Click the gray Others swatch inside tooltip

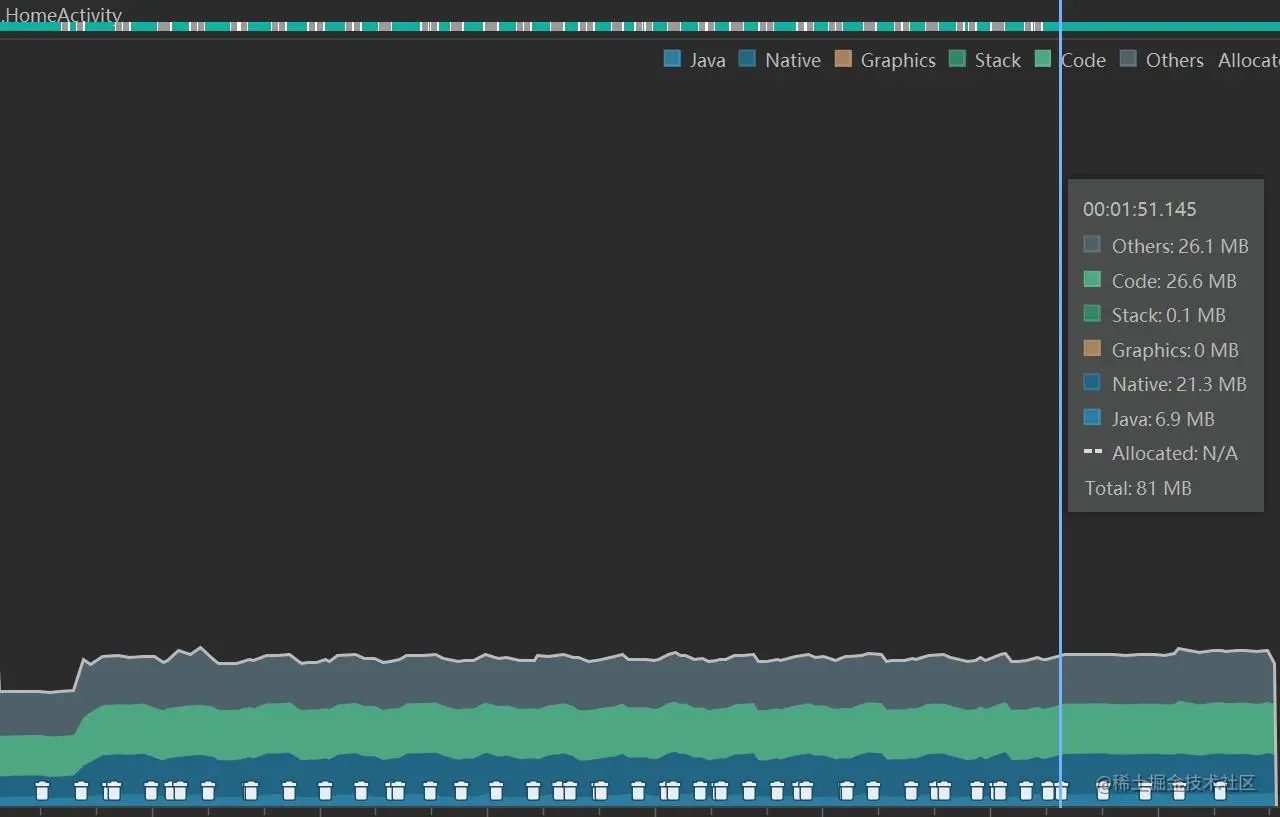coord(1092,244)
